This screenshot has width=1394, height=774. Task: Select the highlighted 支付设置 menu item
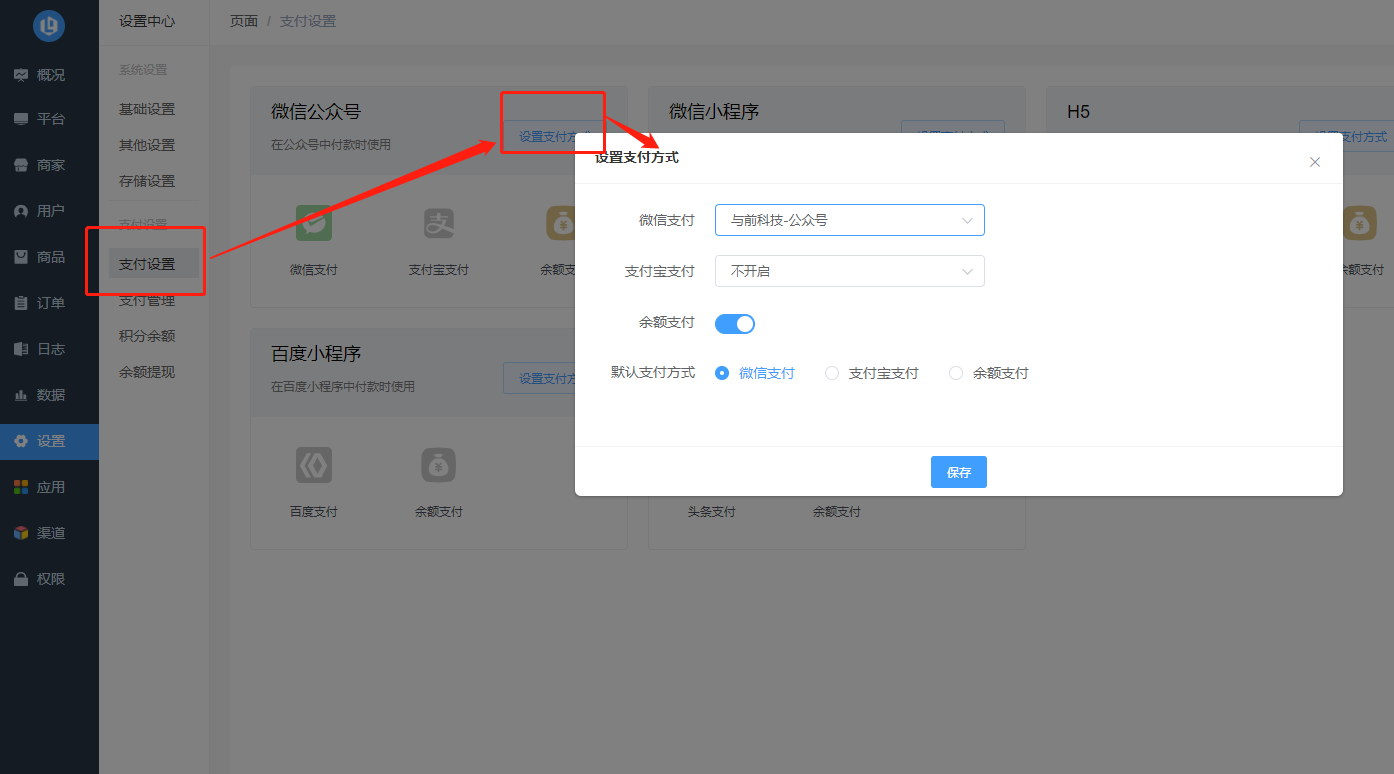pos(154,264)
